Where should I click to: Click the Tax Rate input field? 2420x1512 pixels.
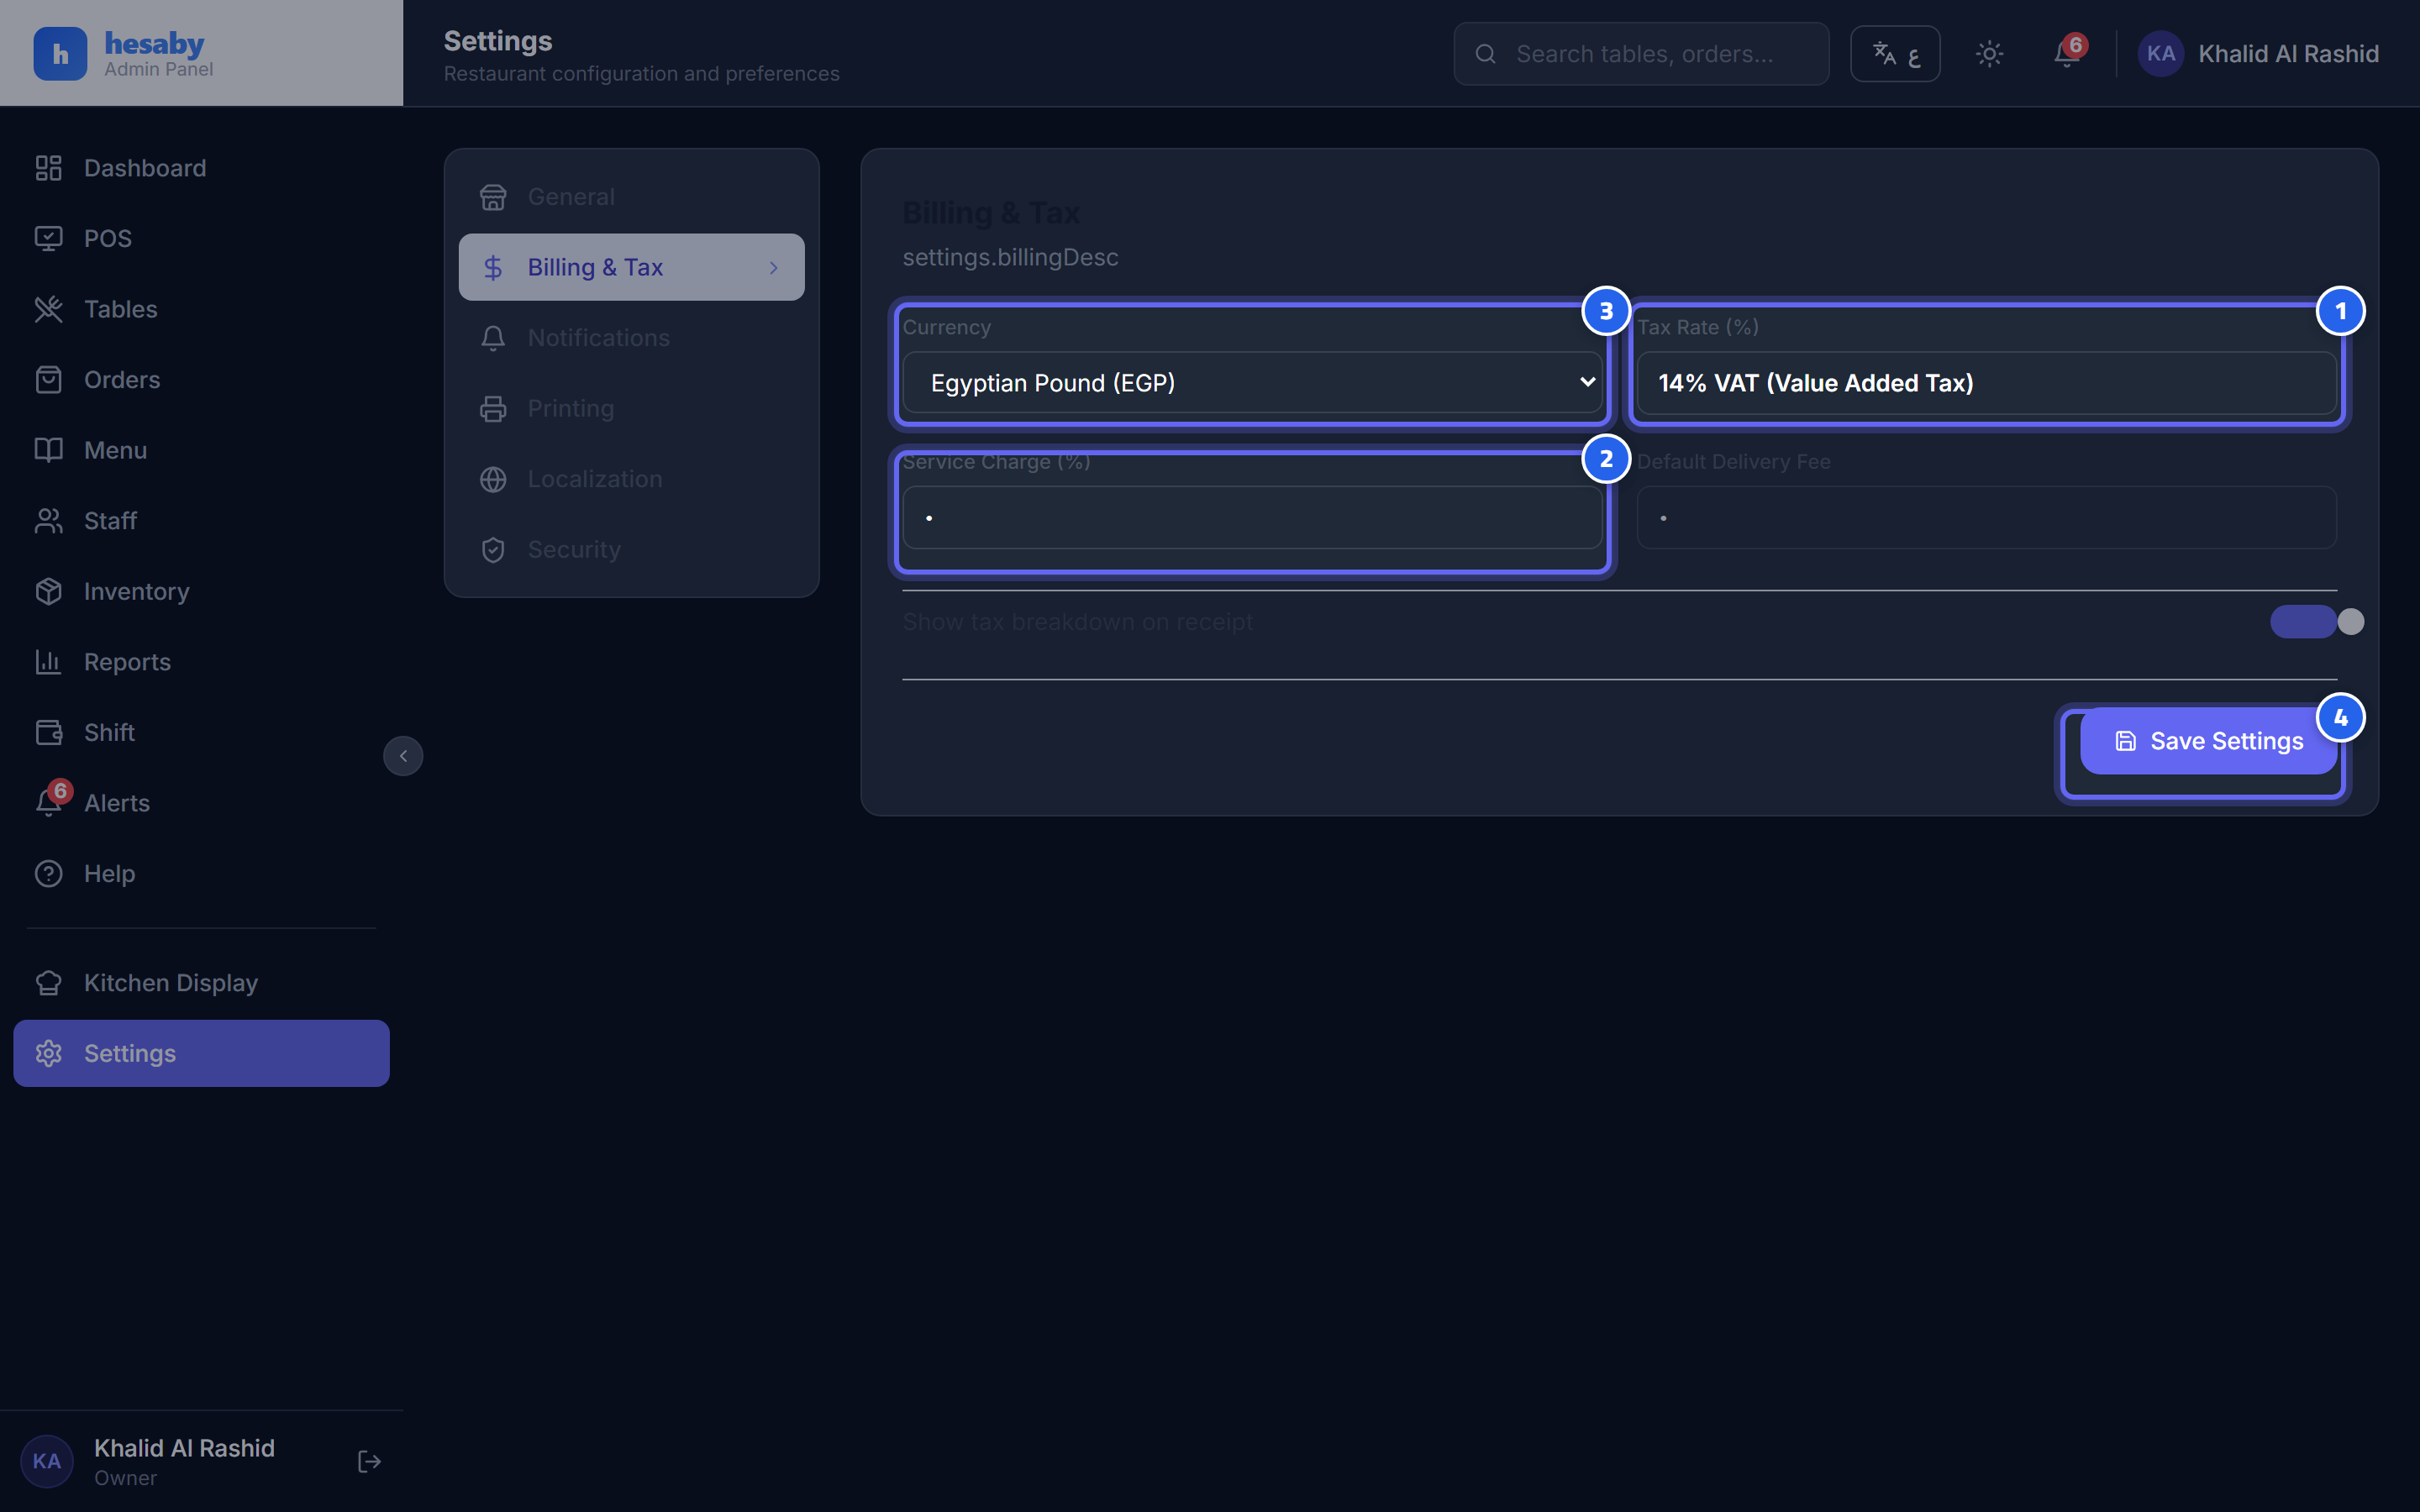1986,382
